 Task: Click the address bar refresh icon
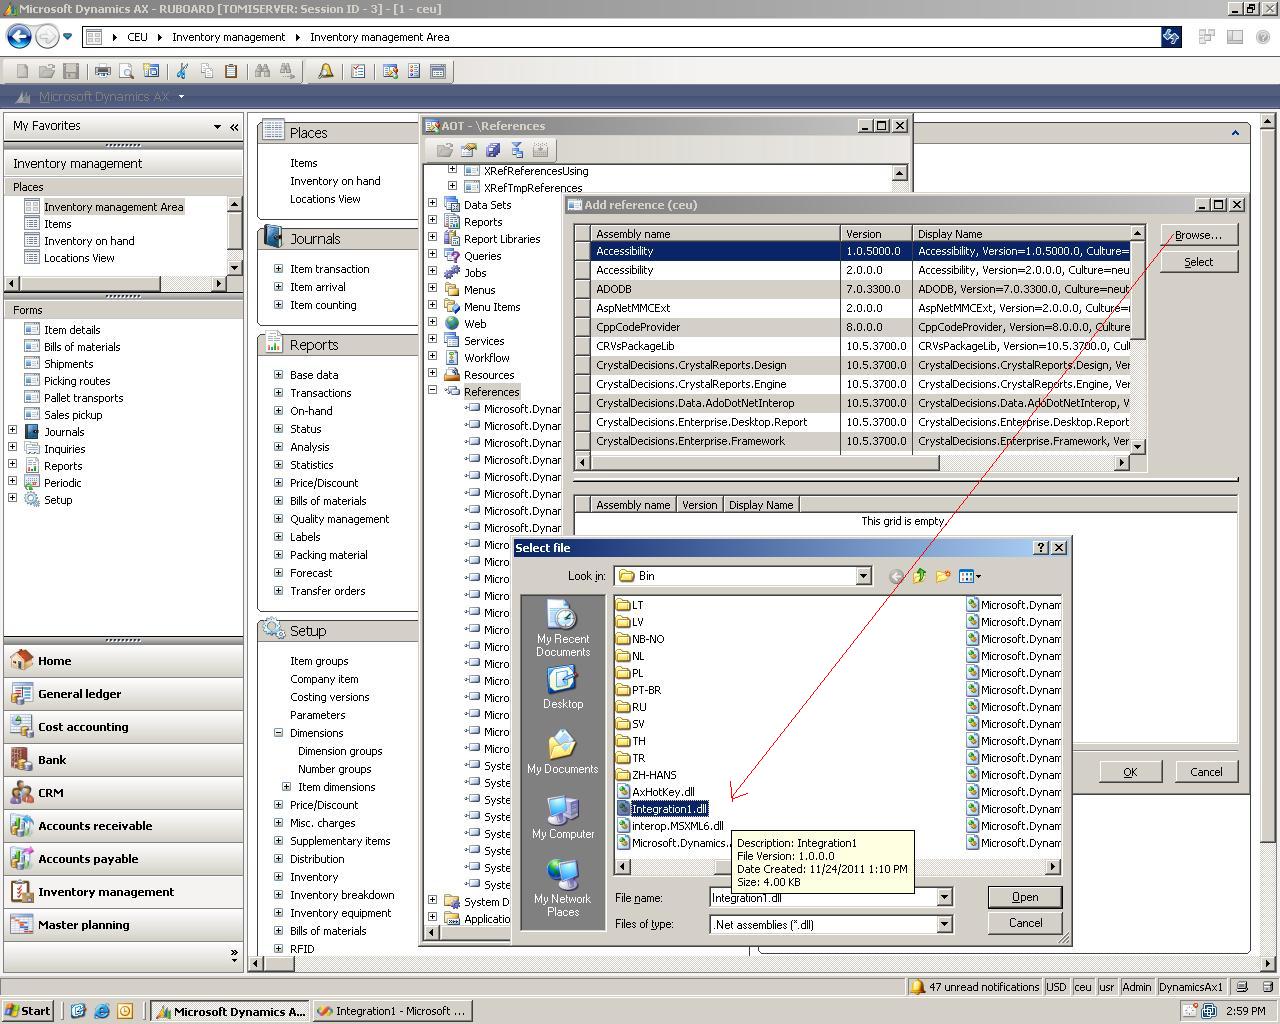tap(1170, 37)
